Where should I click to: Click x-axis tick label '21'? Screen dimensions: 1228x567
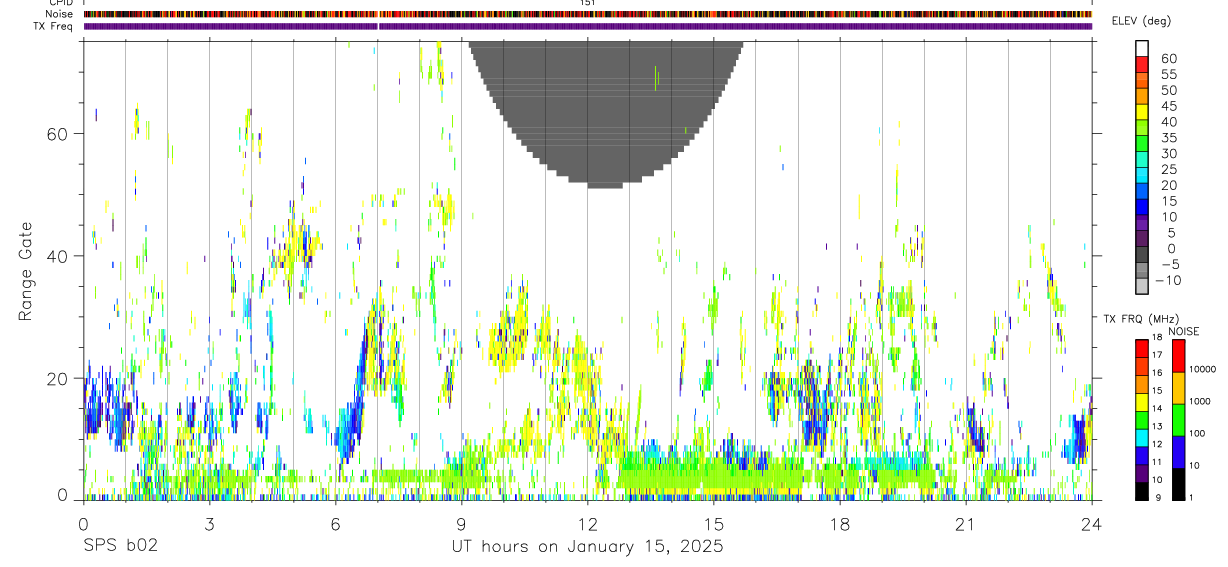[965, 525]
